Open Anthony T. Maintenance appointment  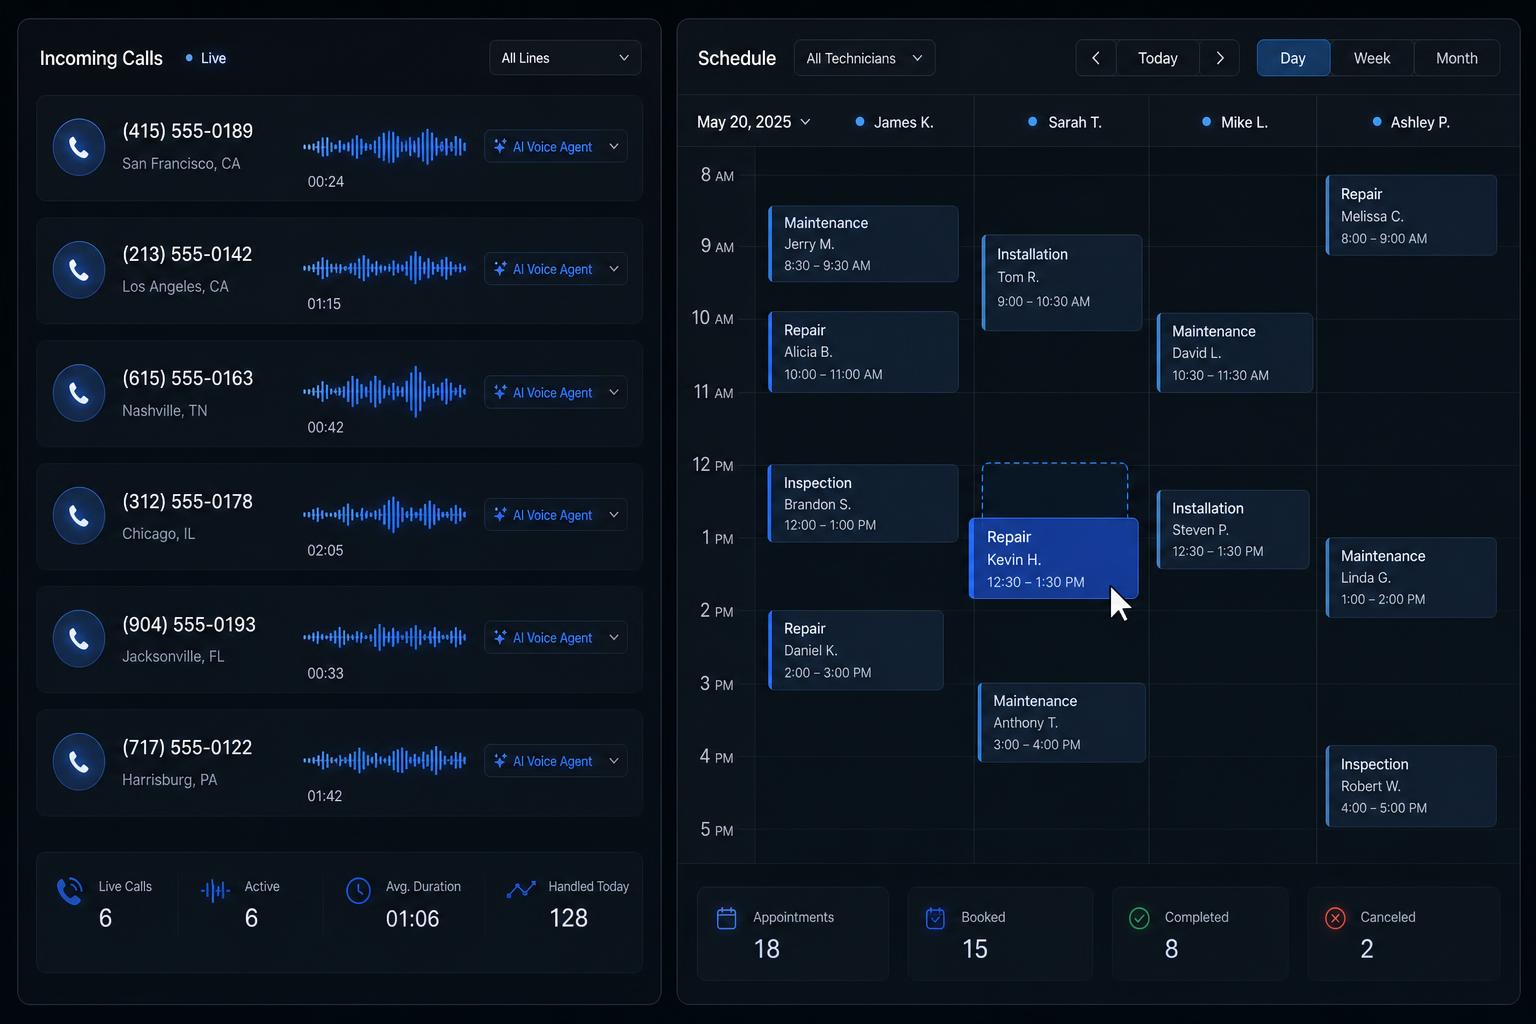point(1061,722)
